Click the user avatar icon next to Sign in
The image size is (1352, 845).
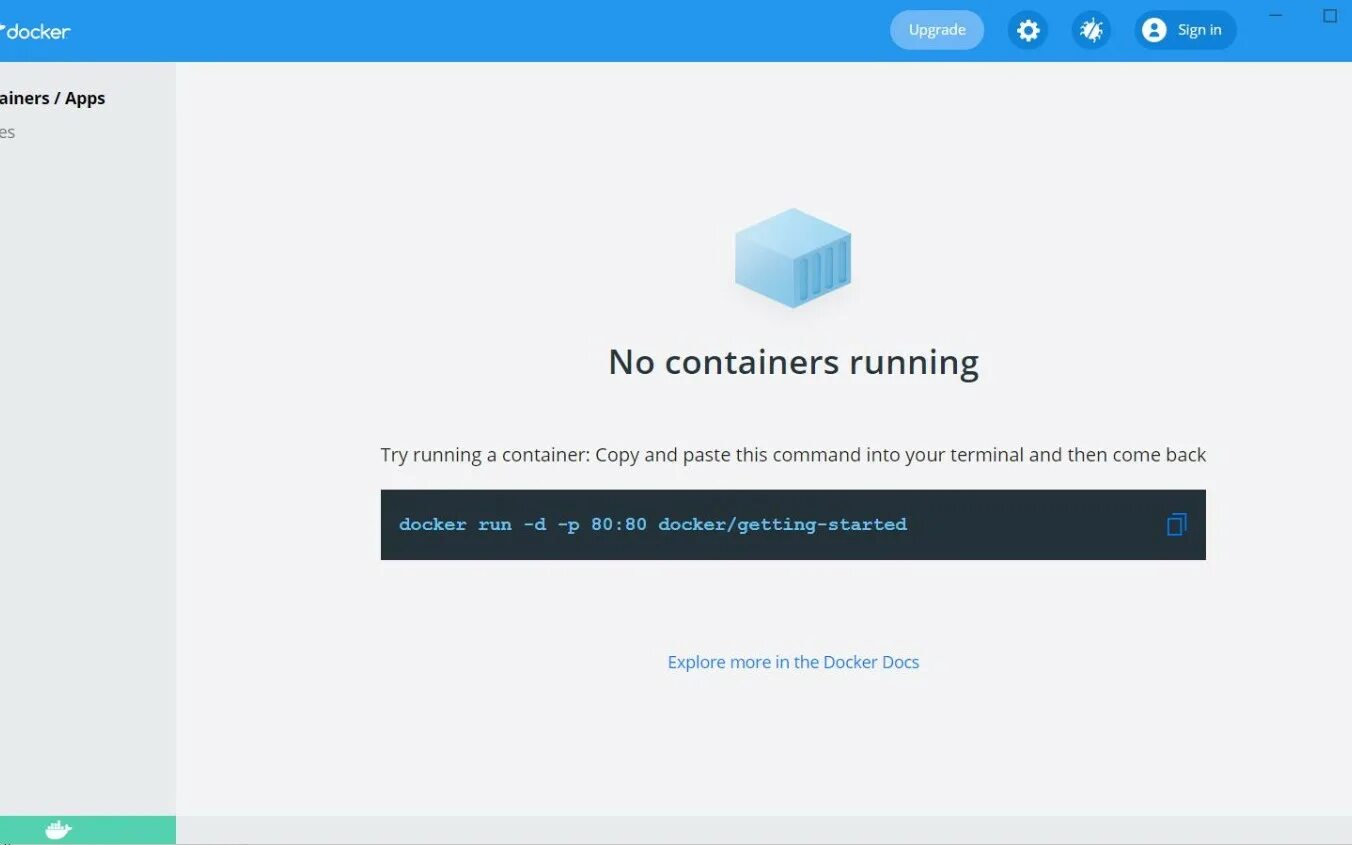[1155, 30]
